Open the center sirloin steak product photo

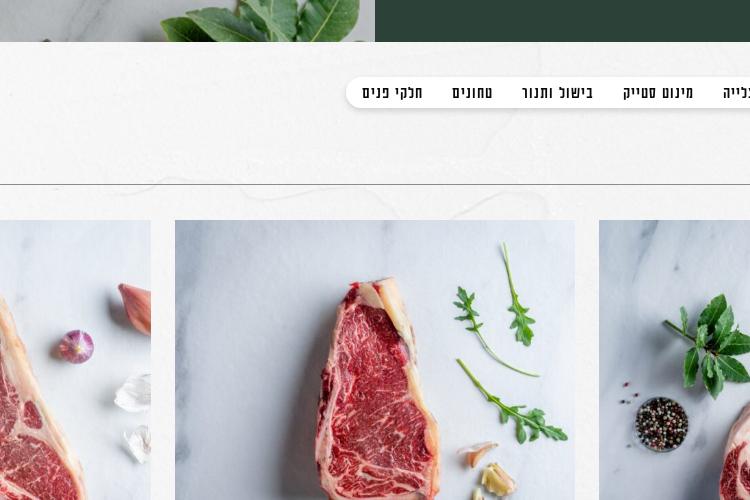tap(375, 360)
